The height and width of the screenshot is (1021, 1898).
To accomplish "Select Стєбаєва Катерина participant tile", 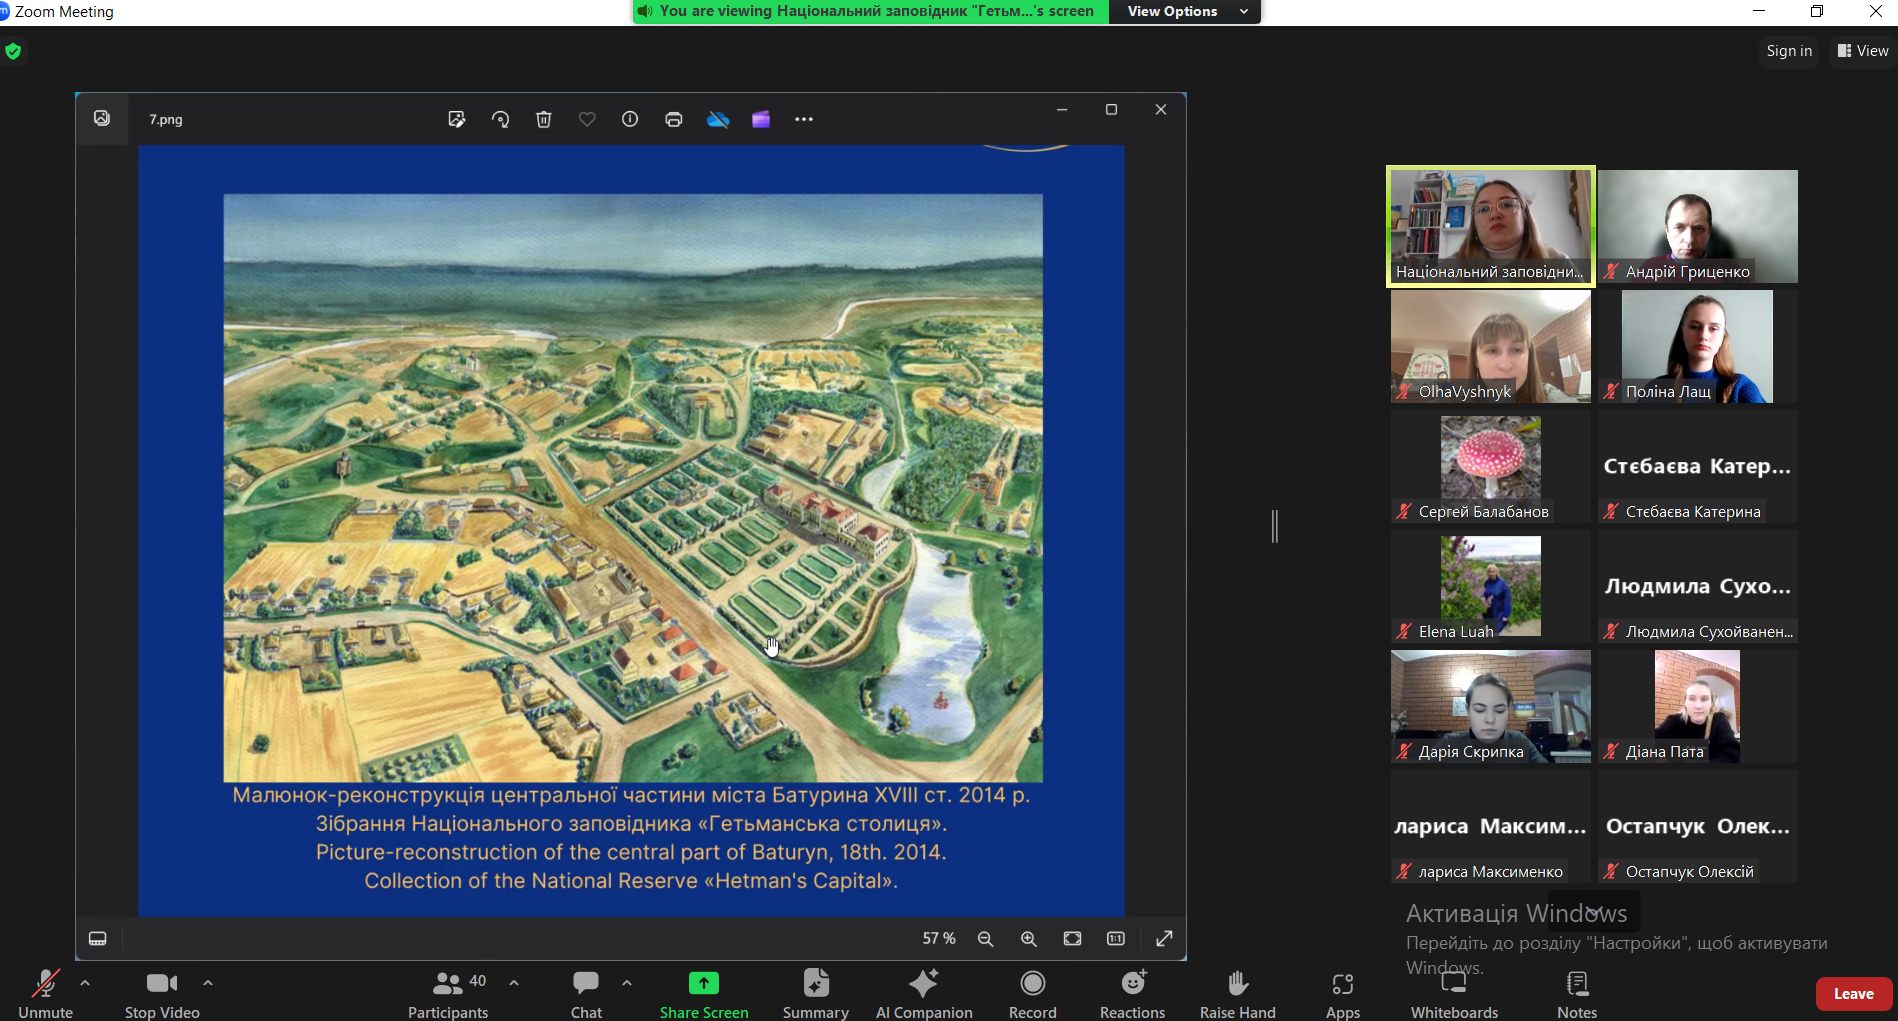I will 1697,466.
